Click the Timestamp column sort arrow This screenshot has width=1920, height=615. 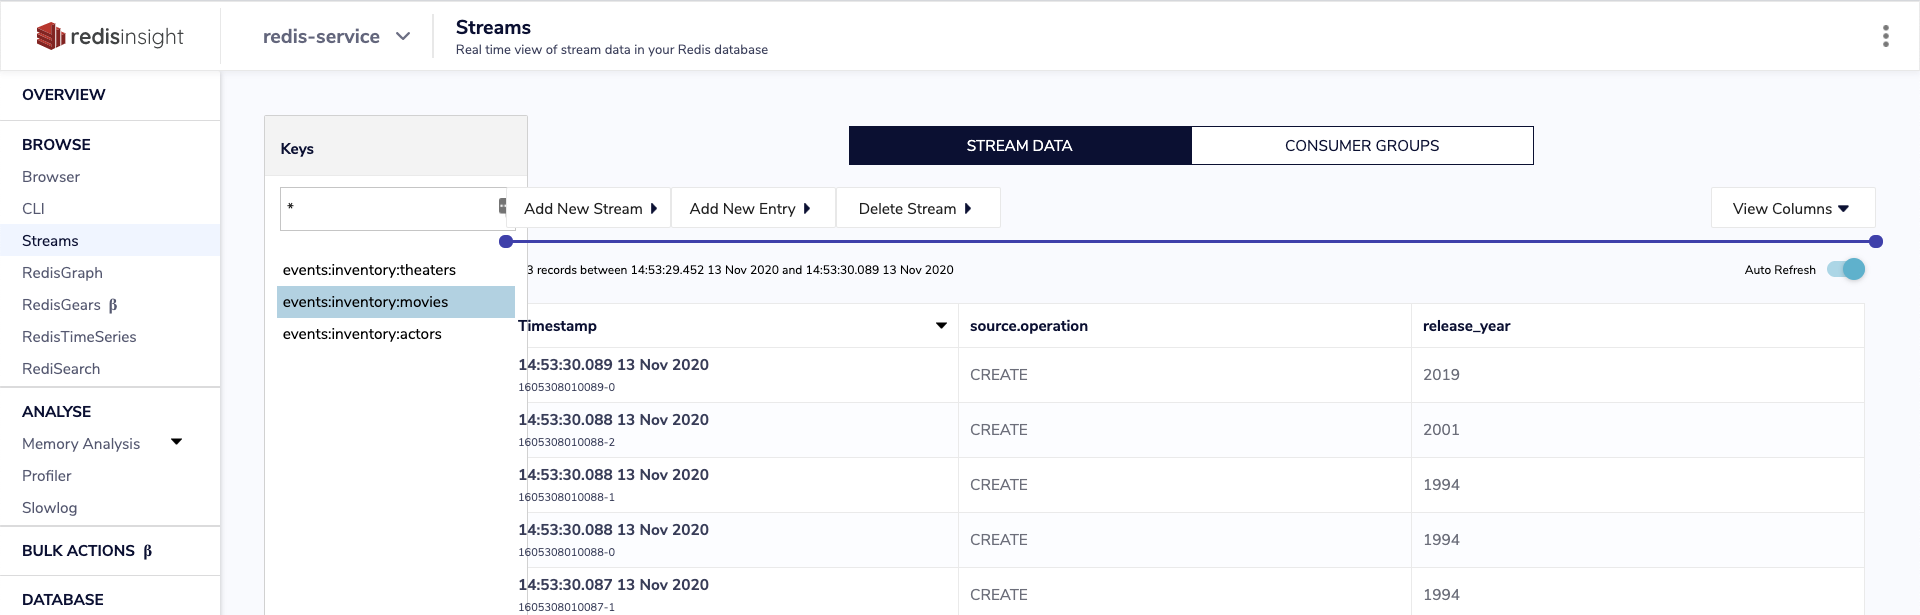click(941, 326)
